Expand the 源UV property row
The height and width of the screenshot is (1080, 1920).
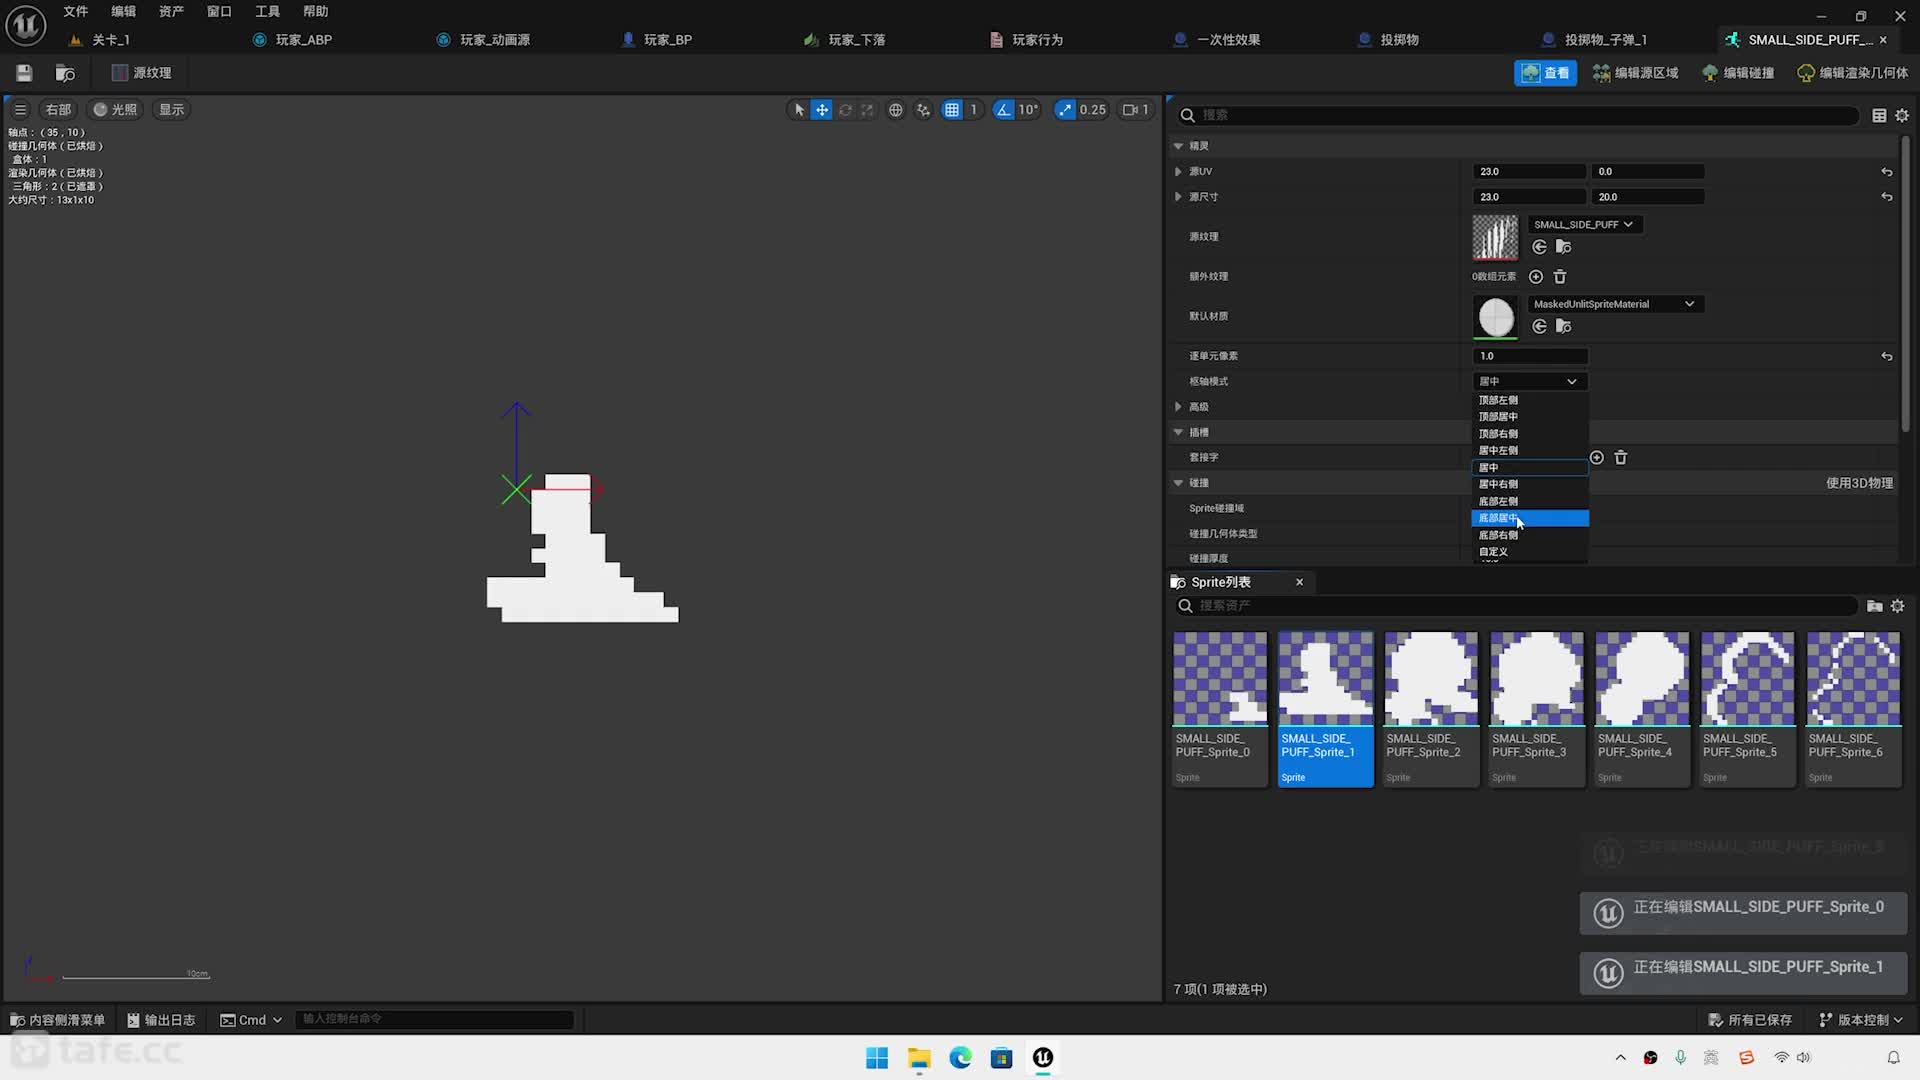pos(1178,172)
